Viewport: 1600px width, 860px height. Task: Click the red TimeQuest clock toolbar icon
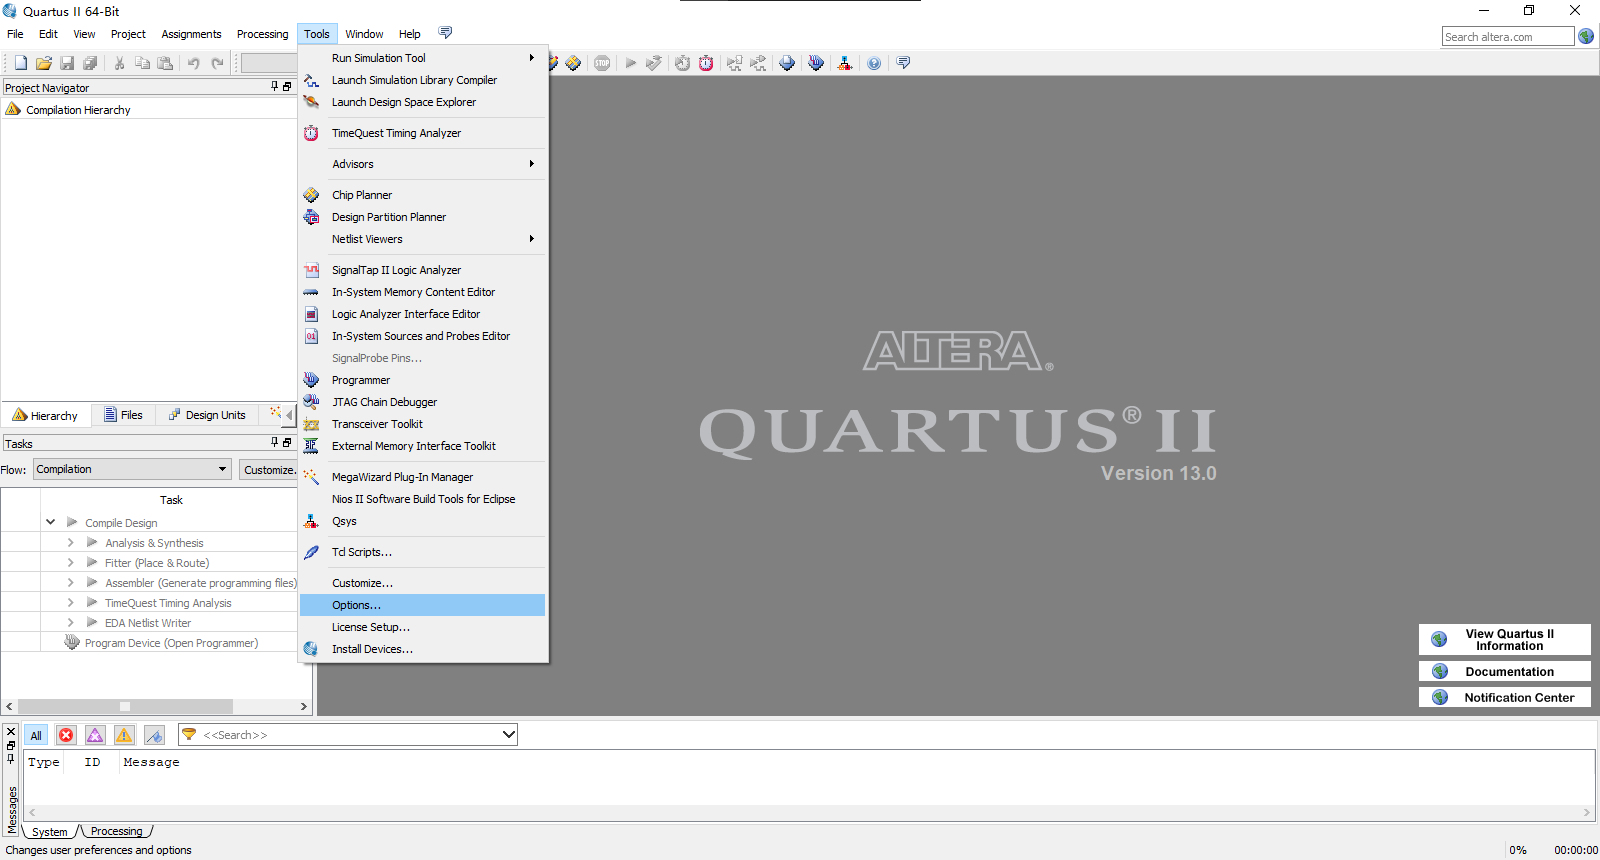point(706,63)
